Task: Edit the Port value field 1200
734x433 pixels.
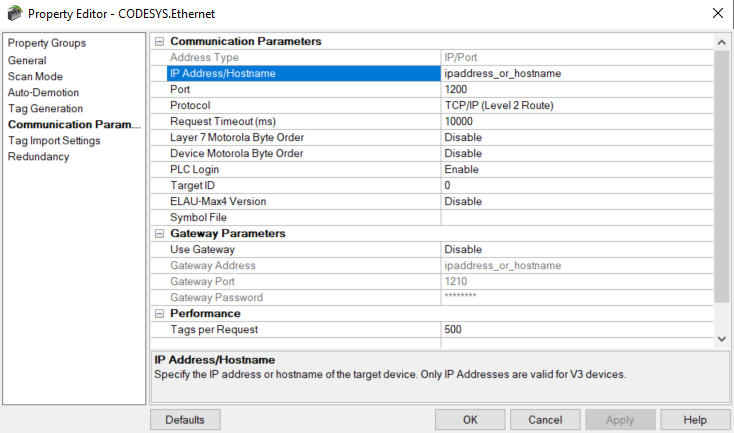Action: (x=577, y=90)
